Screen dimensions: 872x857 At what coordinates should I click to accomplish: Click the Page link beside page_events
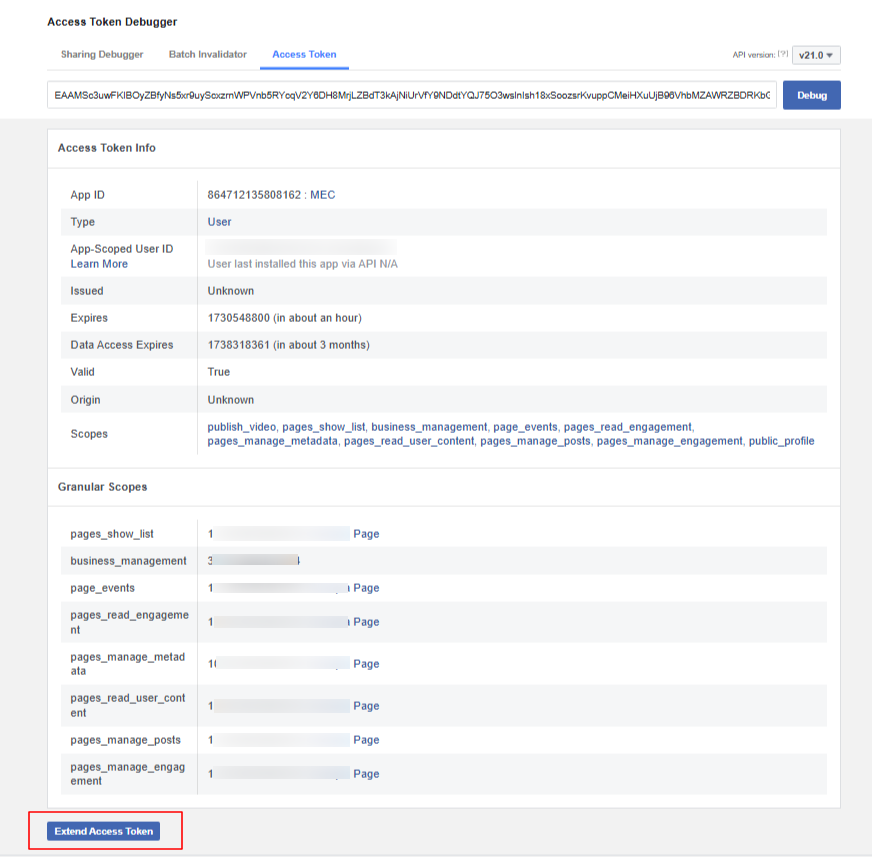click(366, 587)
